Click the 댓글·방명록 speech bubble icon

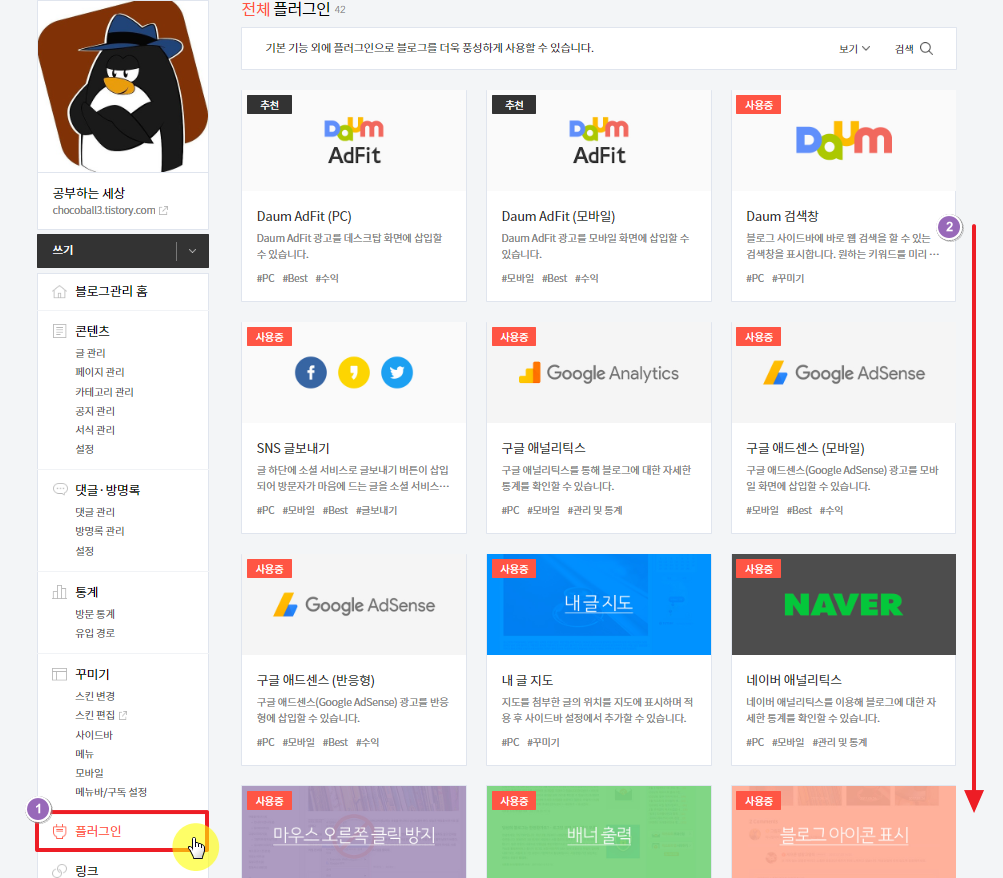coord(59,490)
